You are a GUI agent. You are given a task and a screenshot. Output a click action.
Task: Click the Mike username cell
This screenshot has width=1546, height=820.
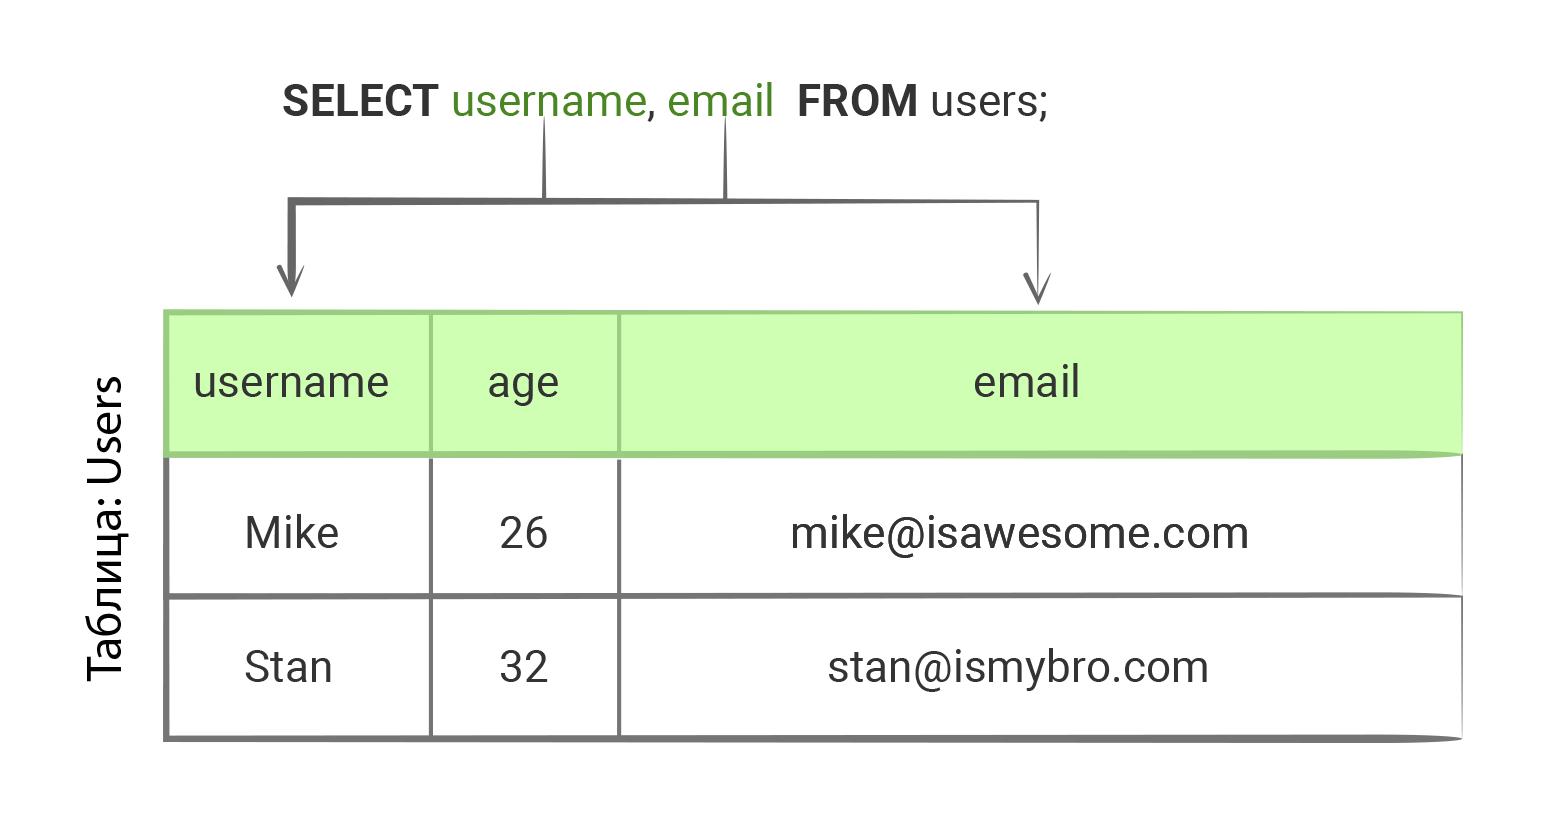tap(291, 533)
